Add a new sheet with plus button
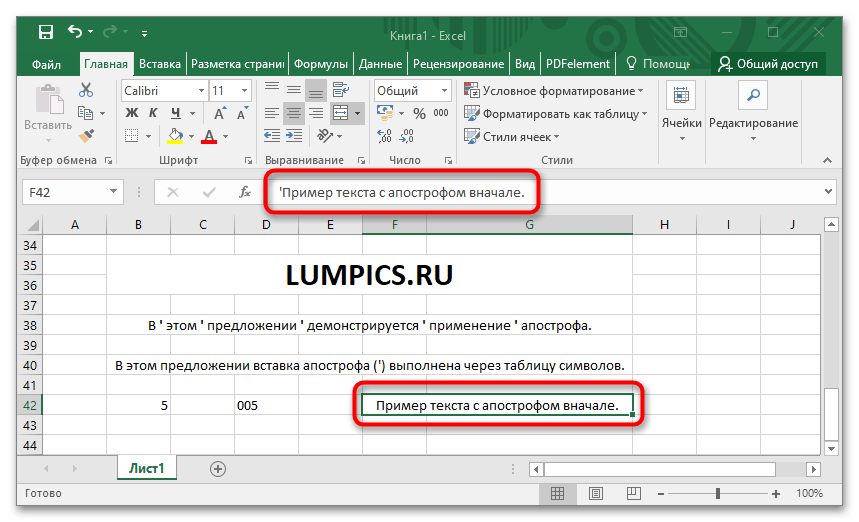Image resolution: width=859 pixels, height=522 pixels. click(218, 468)
